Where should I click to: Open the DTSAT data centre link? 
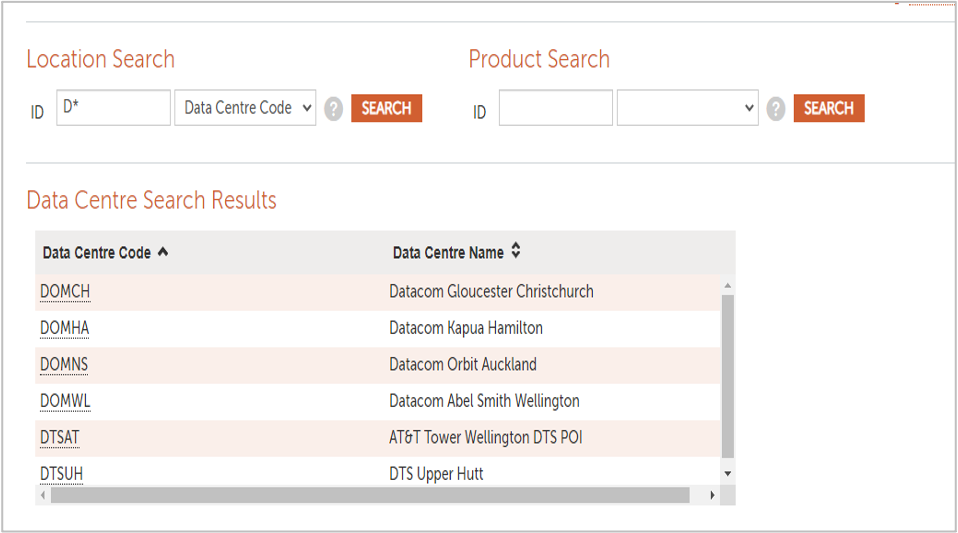tap(59, 438)
